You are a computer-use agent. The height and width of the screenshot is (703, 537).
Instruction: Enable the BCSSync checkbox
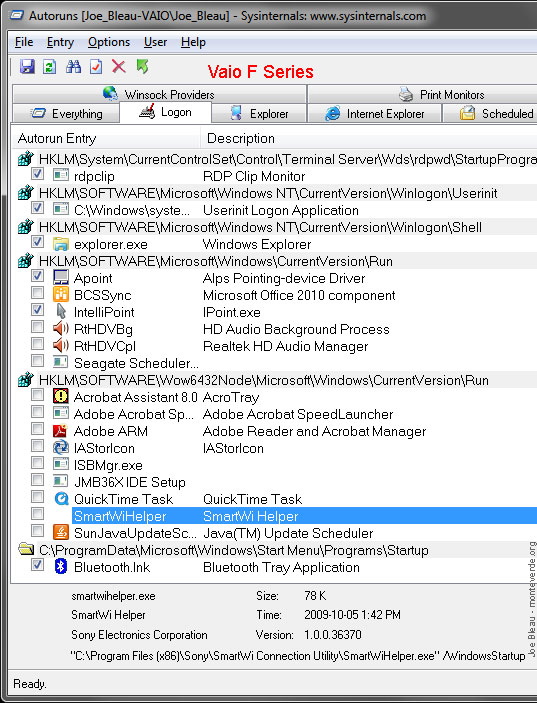click(37, 293)
